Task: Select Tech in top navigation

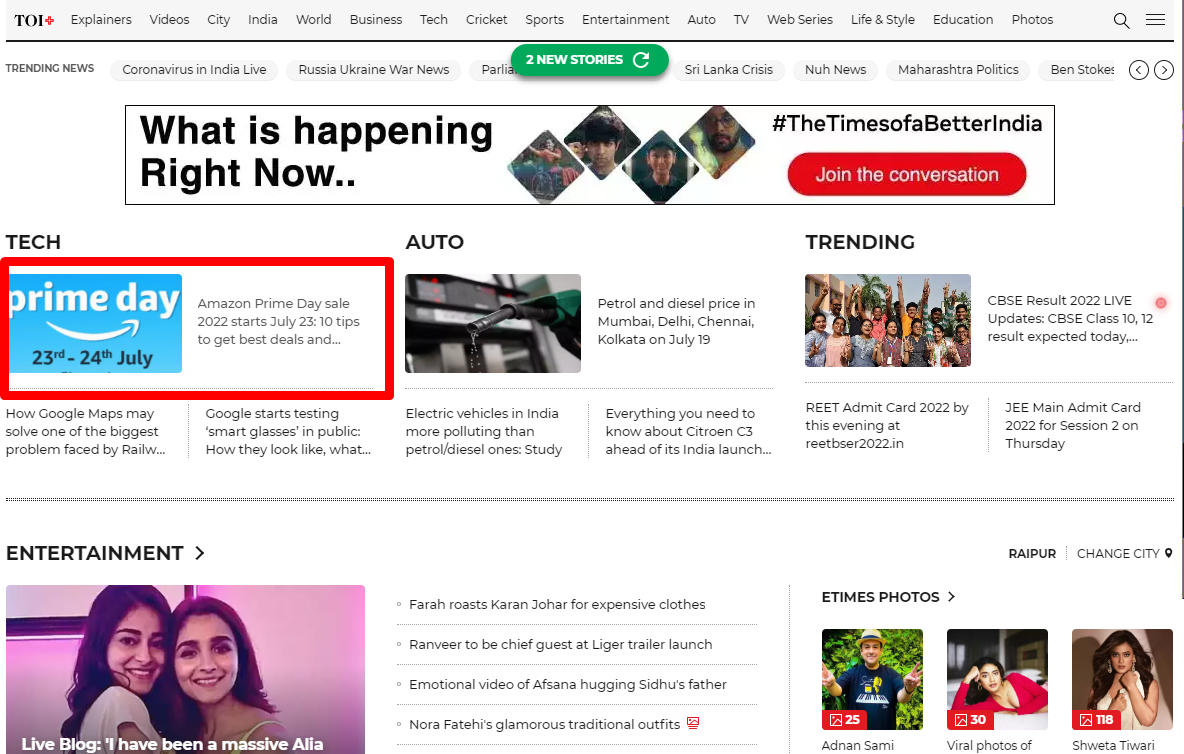Action: pos(433,20)
